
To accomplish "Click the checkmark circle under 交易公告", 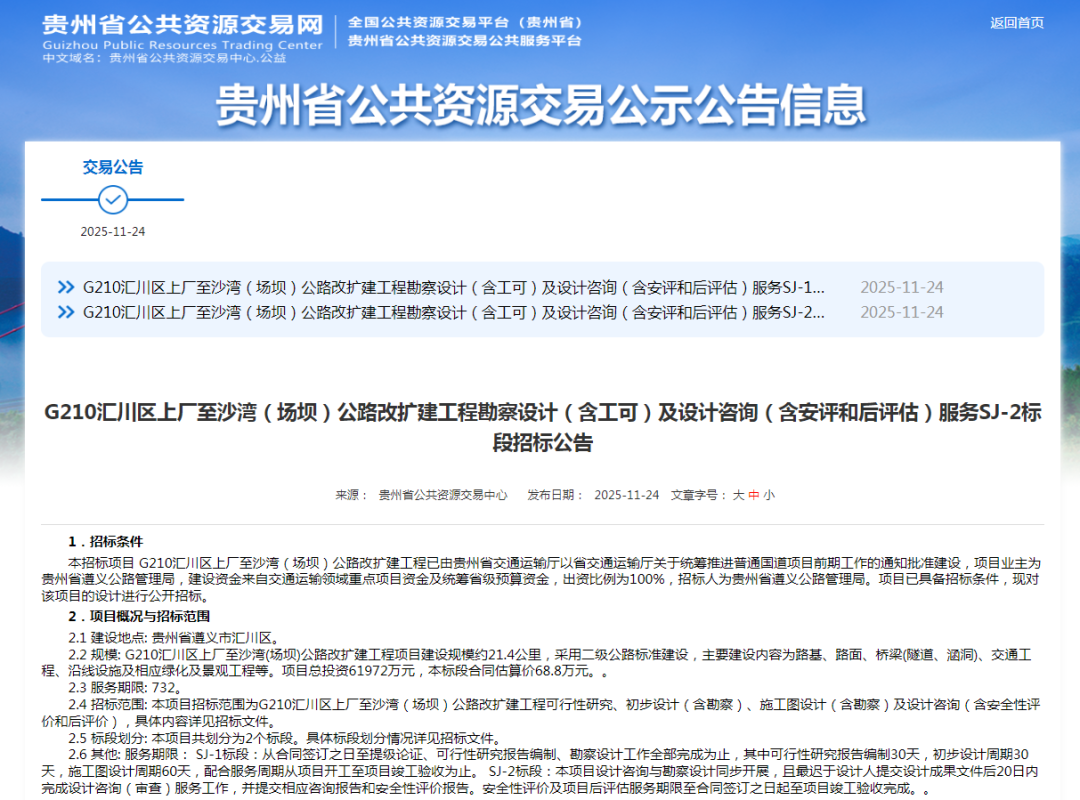I will coord(113,200).
